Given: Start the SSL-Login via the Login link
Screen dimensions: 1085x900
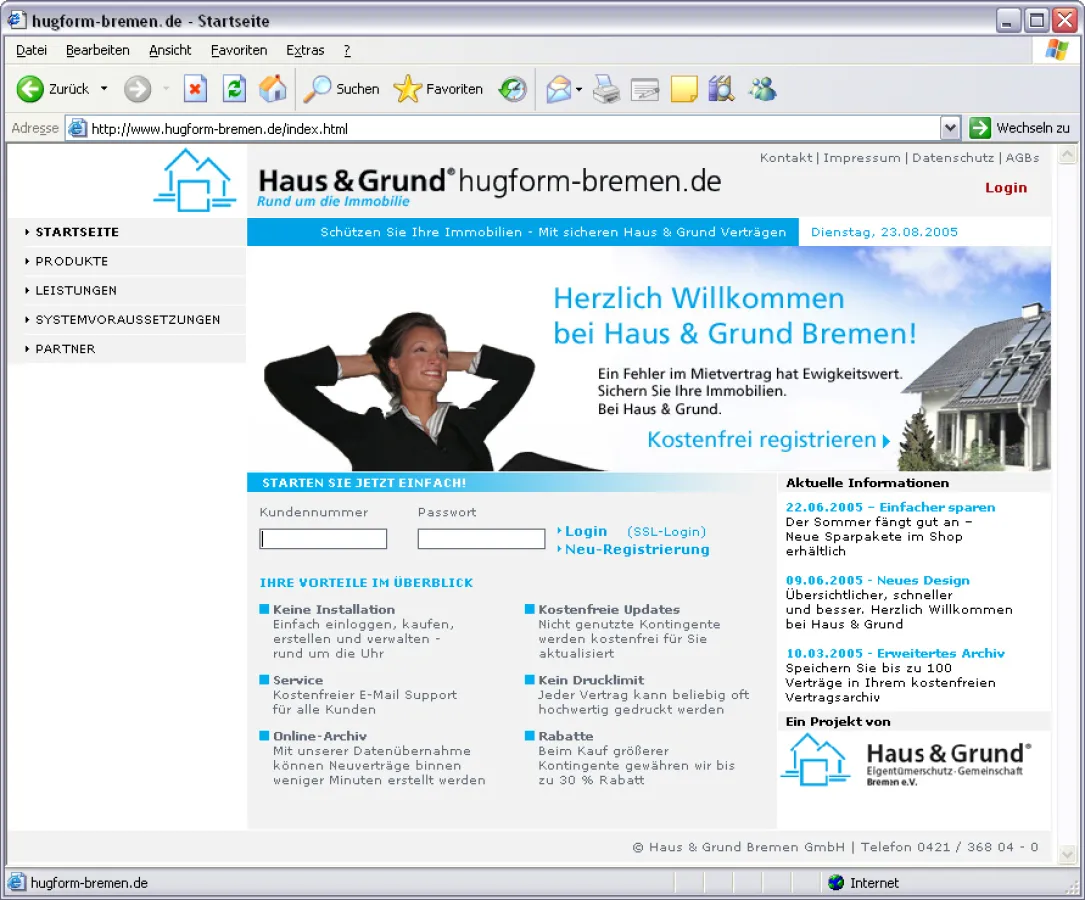Looking at the screenshot, I should 586,531.
